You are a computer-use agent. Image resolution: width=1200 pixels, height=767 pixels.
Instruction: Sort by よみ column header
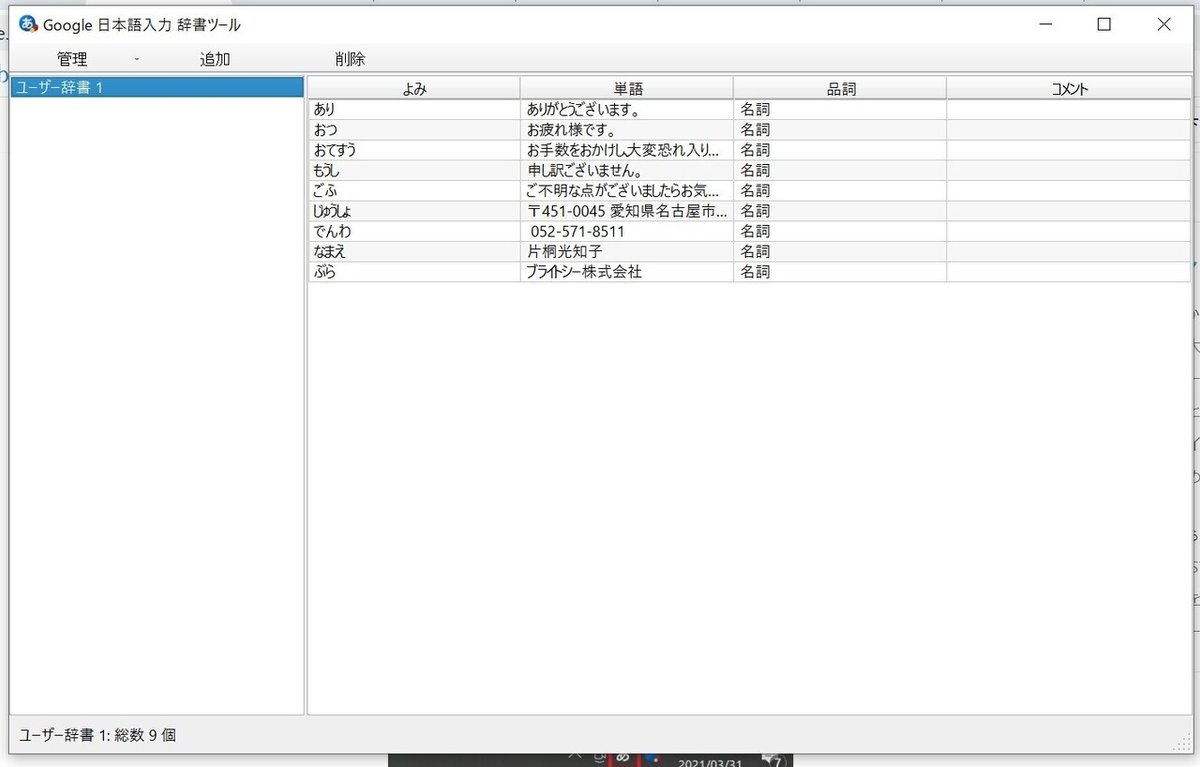[x=414, y=89]
